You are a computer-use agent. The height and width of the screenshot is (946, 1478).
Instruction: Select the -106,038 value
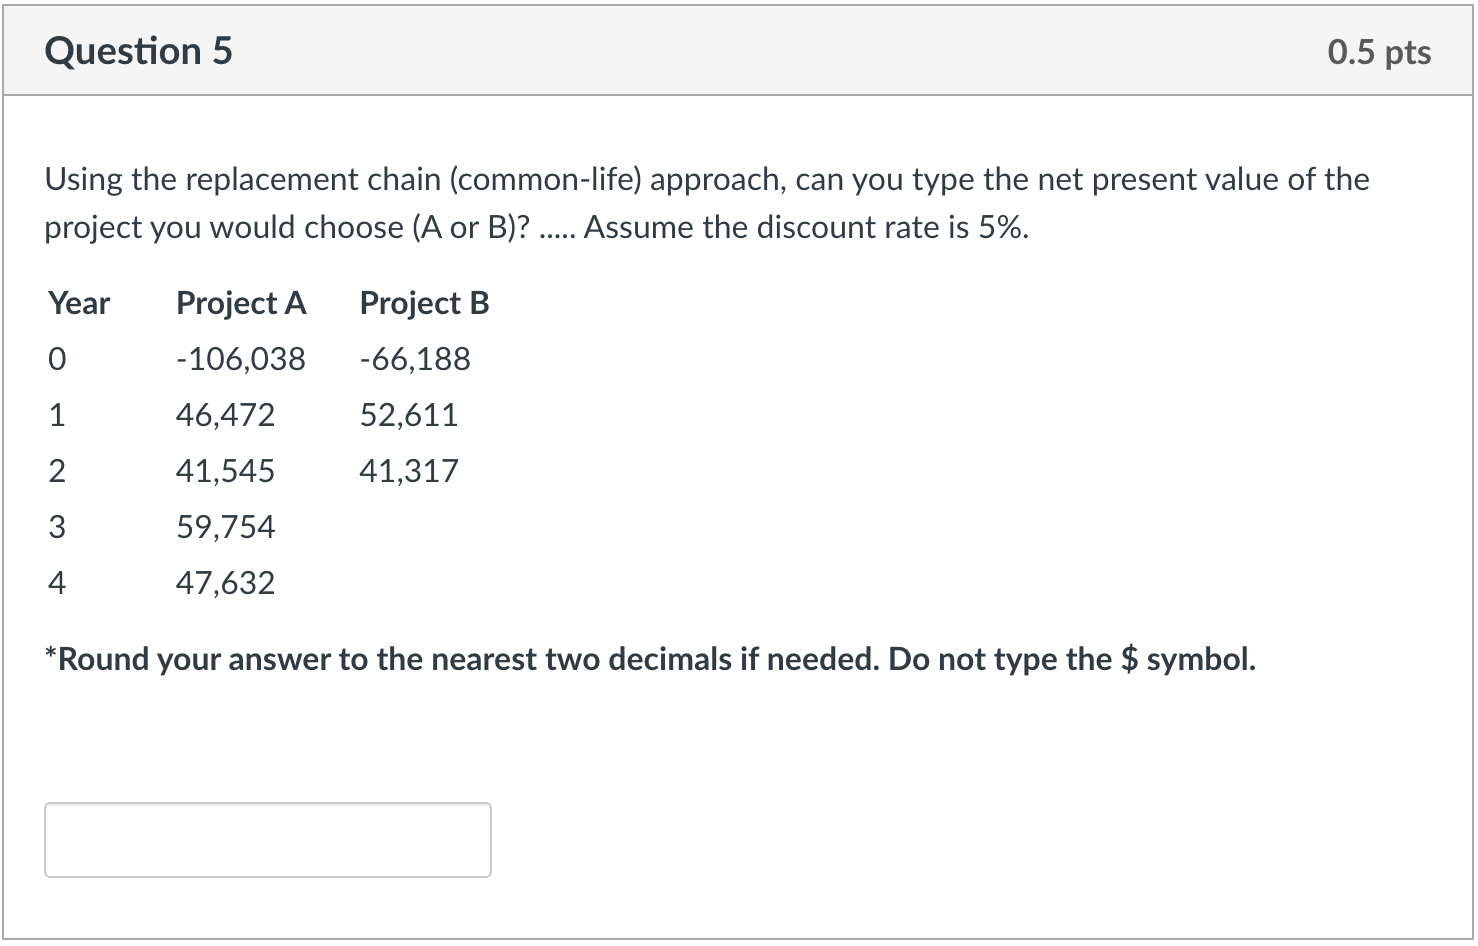point(240,359)
